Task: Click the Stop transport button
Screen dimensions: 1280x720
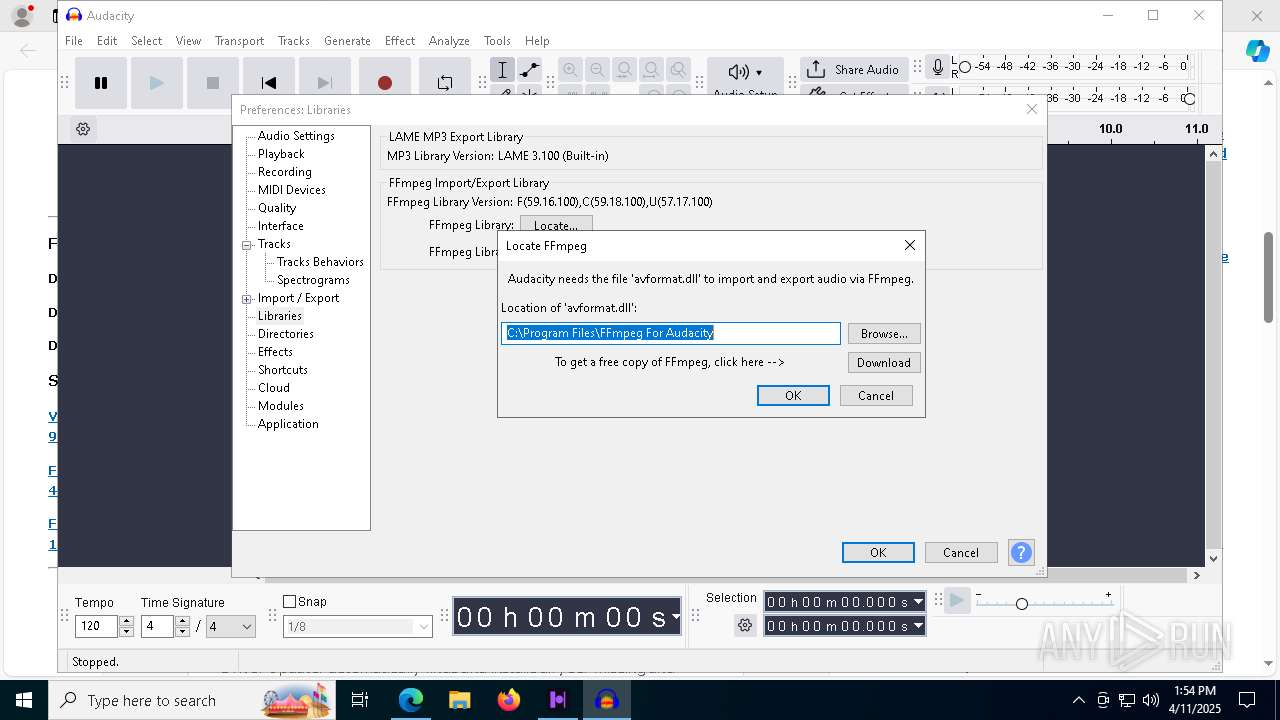Action: tap(212, 83)
